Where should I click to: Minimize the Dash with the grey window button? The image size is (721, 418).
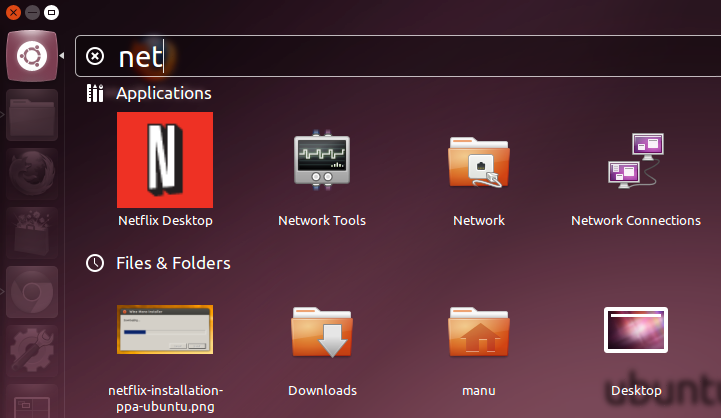click(x=32, y=12)
